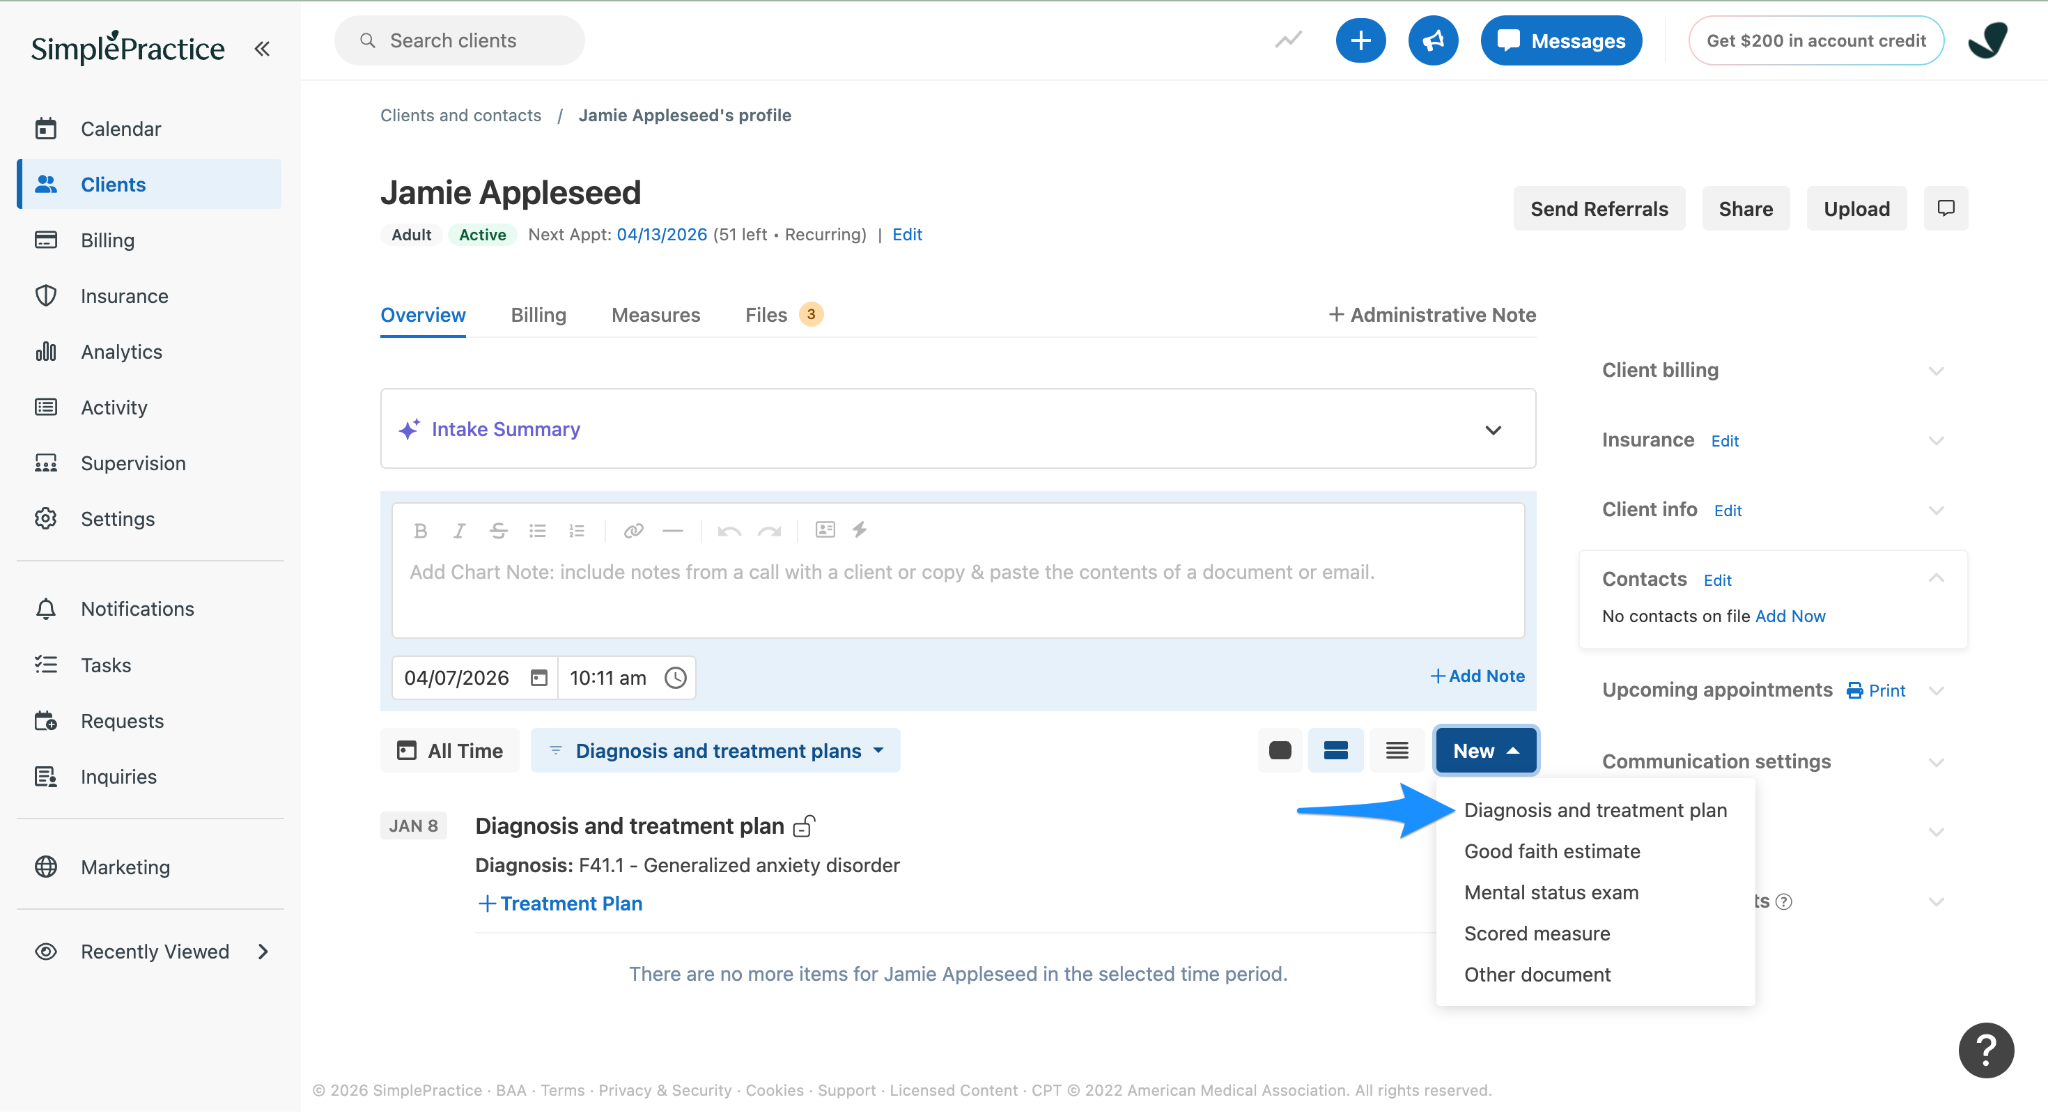Open the time picker clock icon
The image size is (2048, 1112).
[676, 678]
